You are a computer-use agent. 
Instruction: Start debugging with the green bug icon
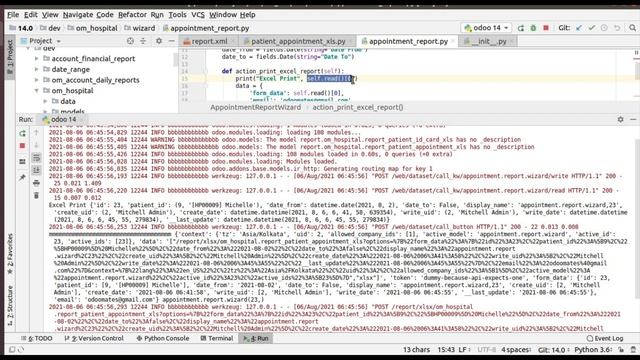(533, 28)
